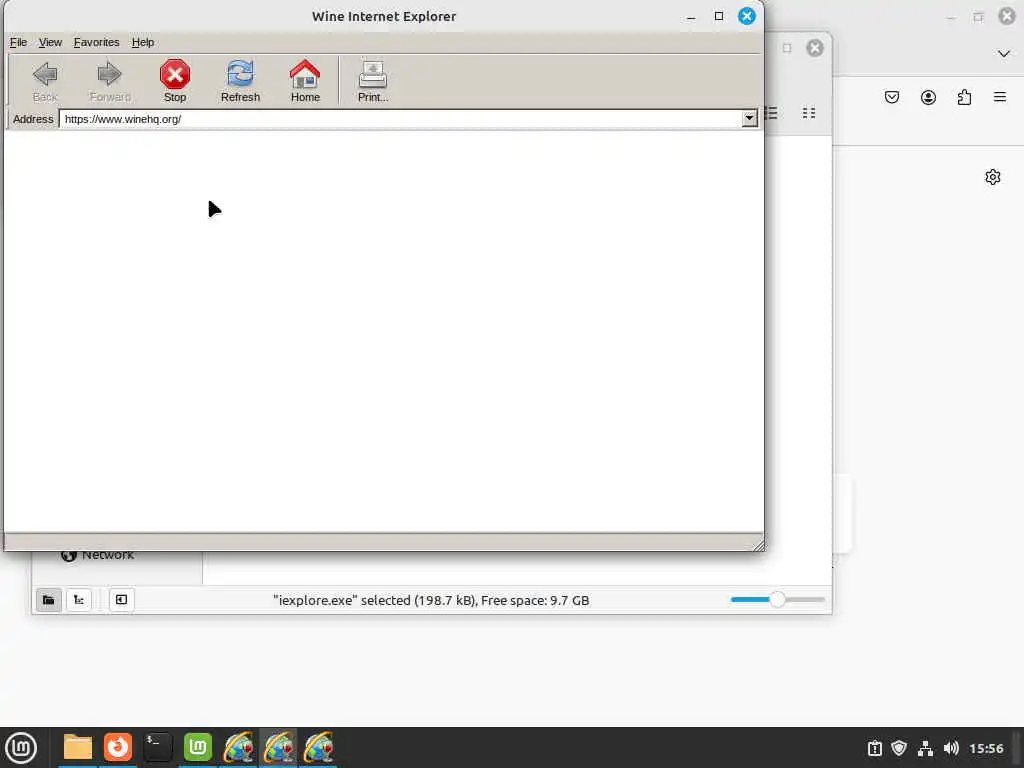1024x768 pixels.
Task: Click the Forward arrow toolbar button
Action: click(x=110, y=81)
